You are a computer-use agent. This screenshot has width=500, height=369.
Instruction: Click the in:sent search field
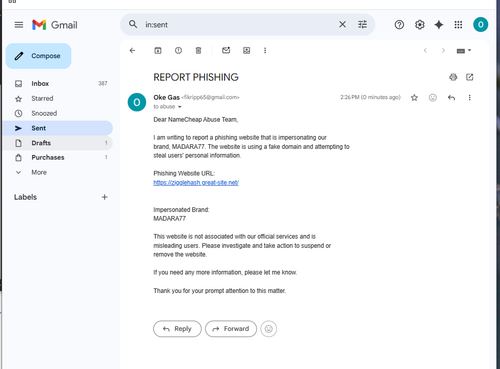238,25
